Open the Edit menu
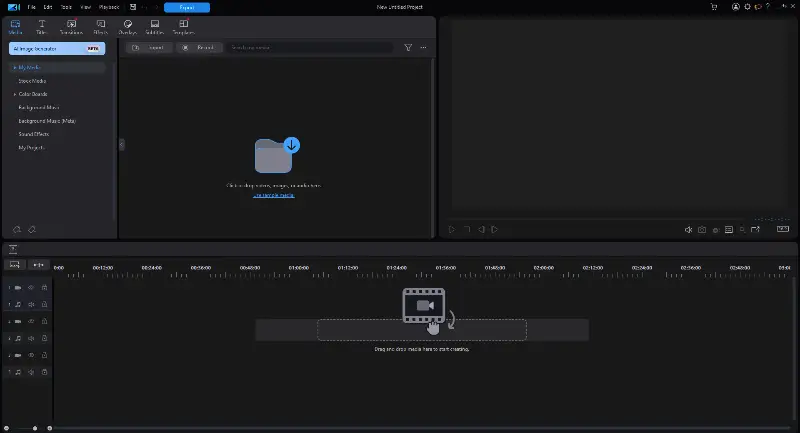800x433 pixels. click(48, 7)
